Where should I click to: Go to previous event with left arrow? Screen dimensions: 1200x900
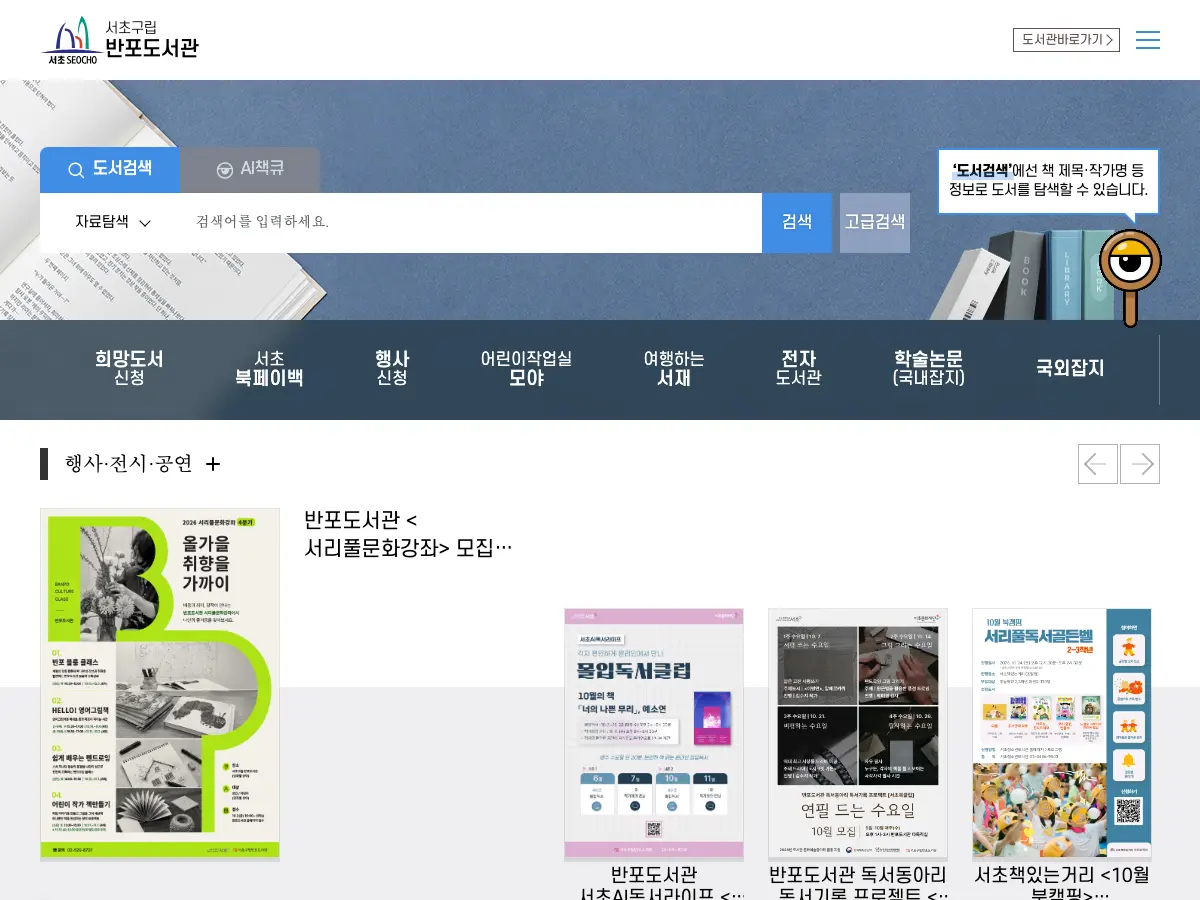click(x=1098, y=464)
